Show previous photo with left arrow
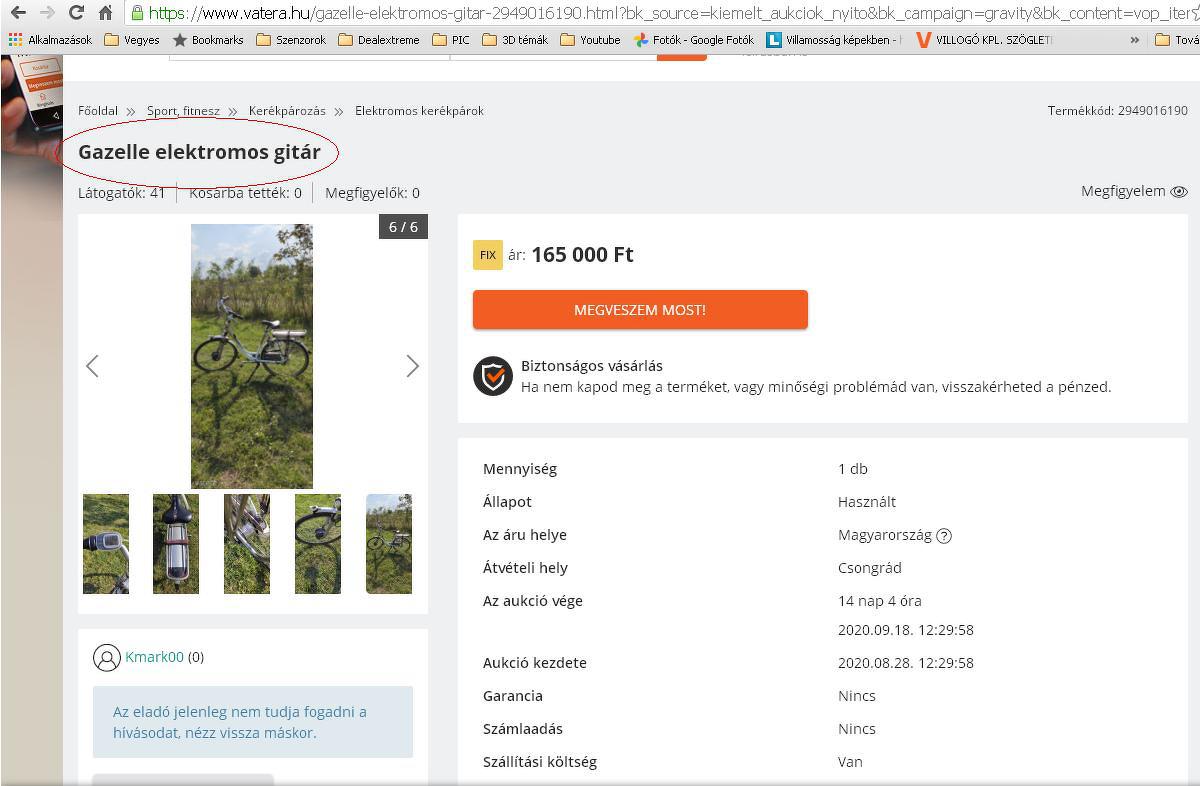 click(92, 366)
